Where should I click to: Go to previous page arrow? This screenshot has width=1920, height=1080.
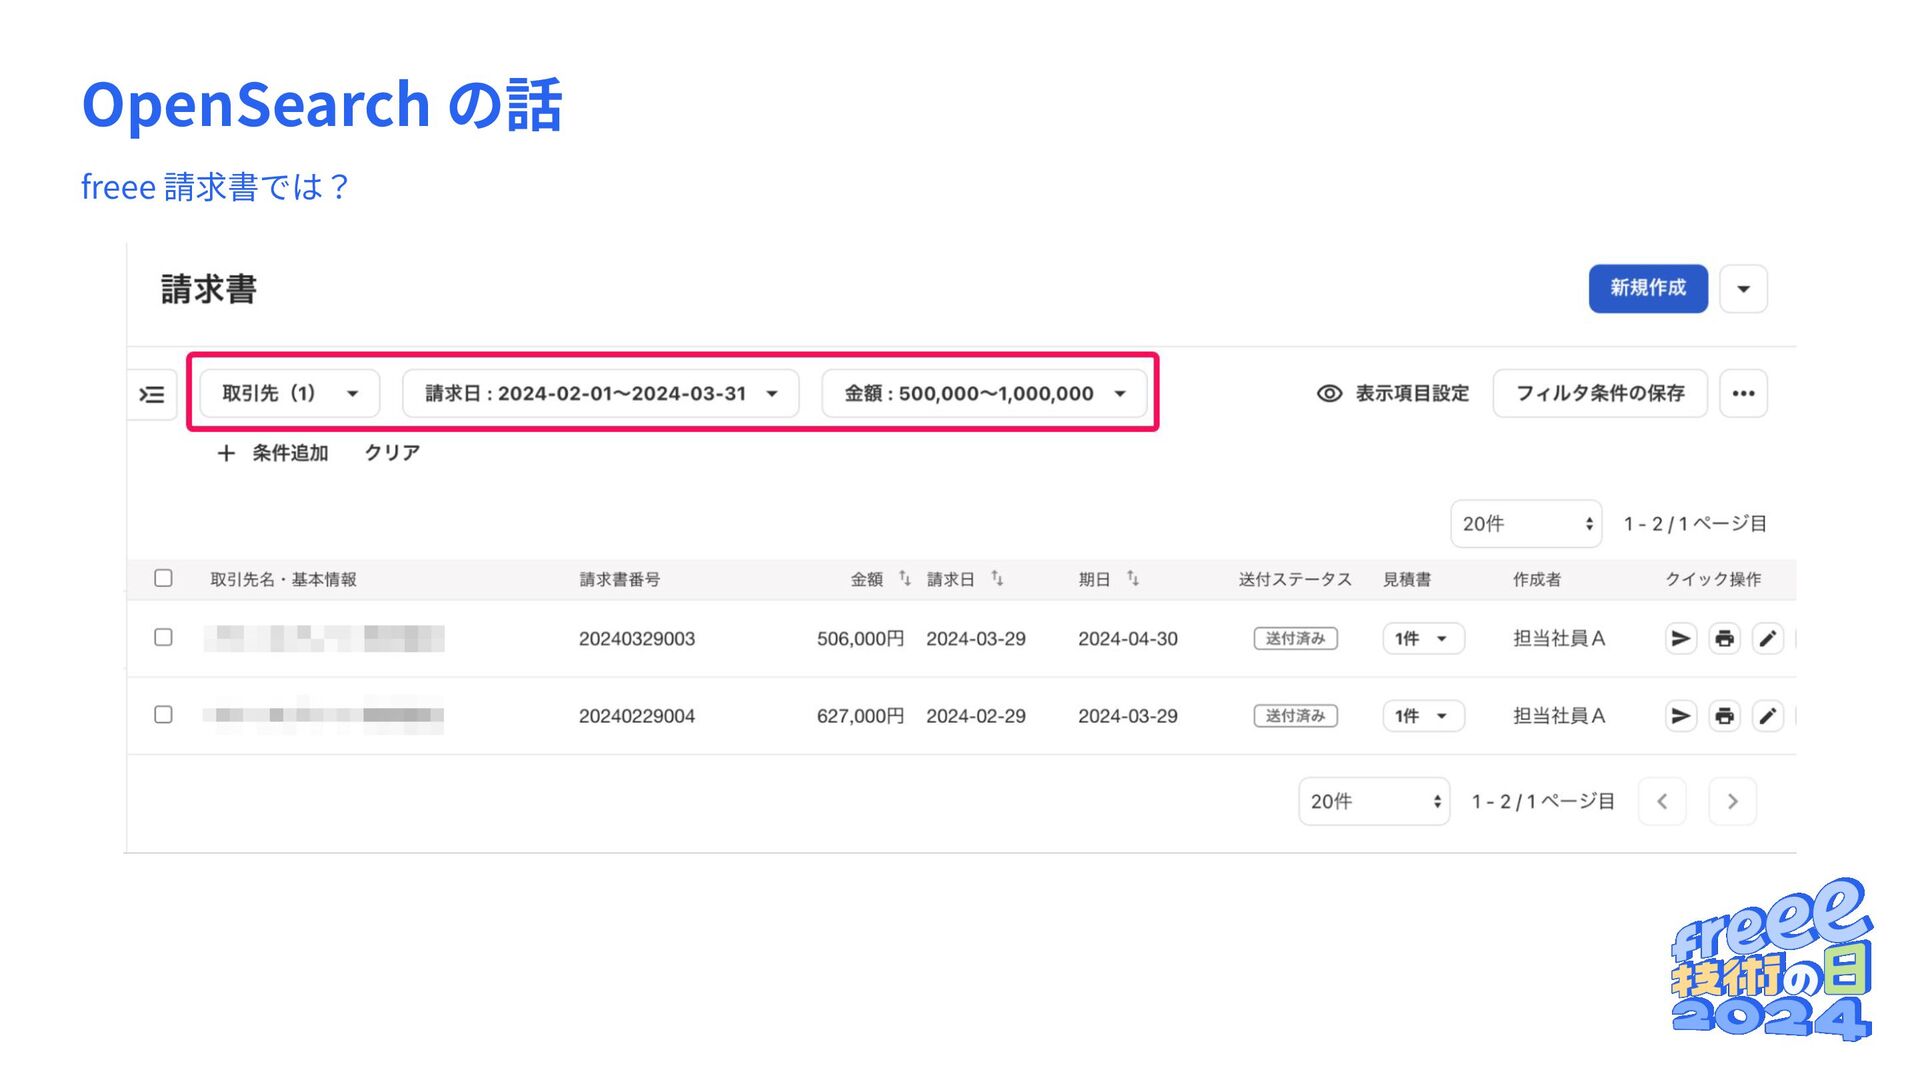coord(1662,801)
